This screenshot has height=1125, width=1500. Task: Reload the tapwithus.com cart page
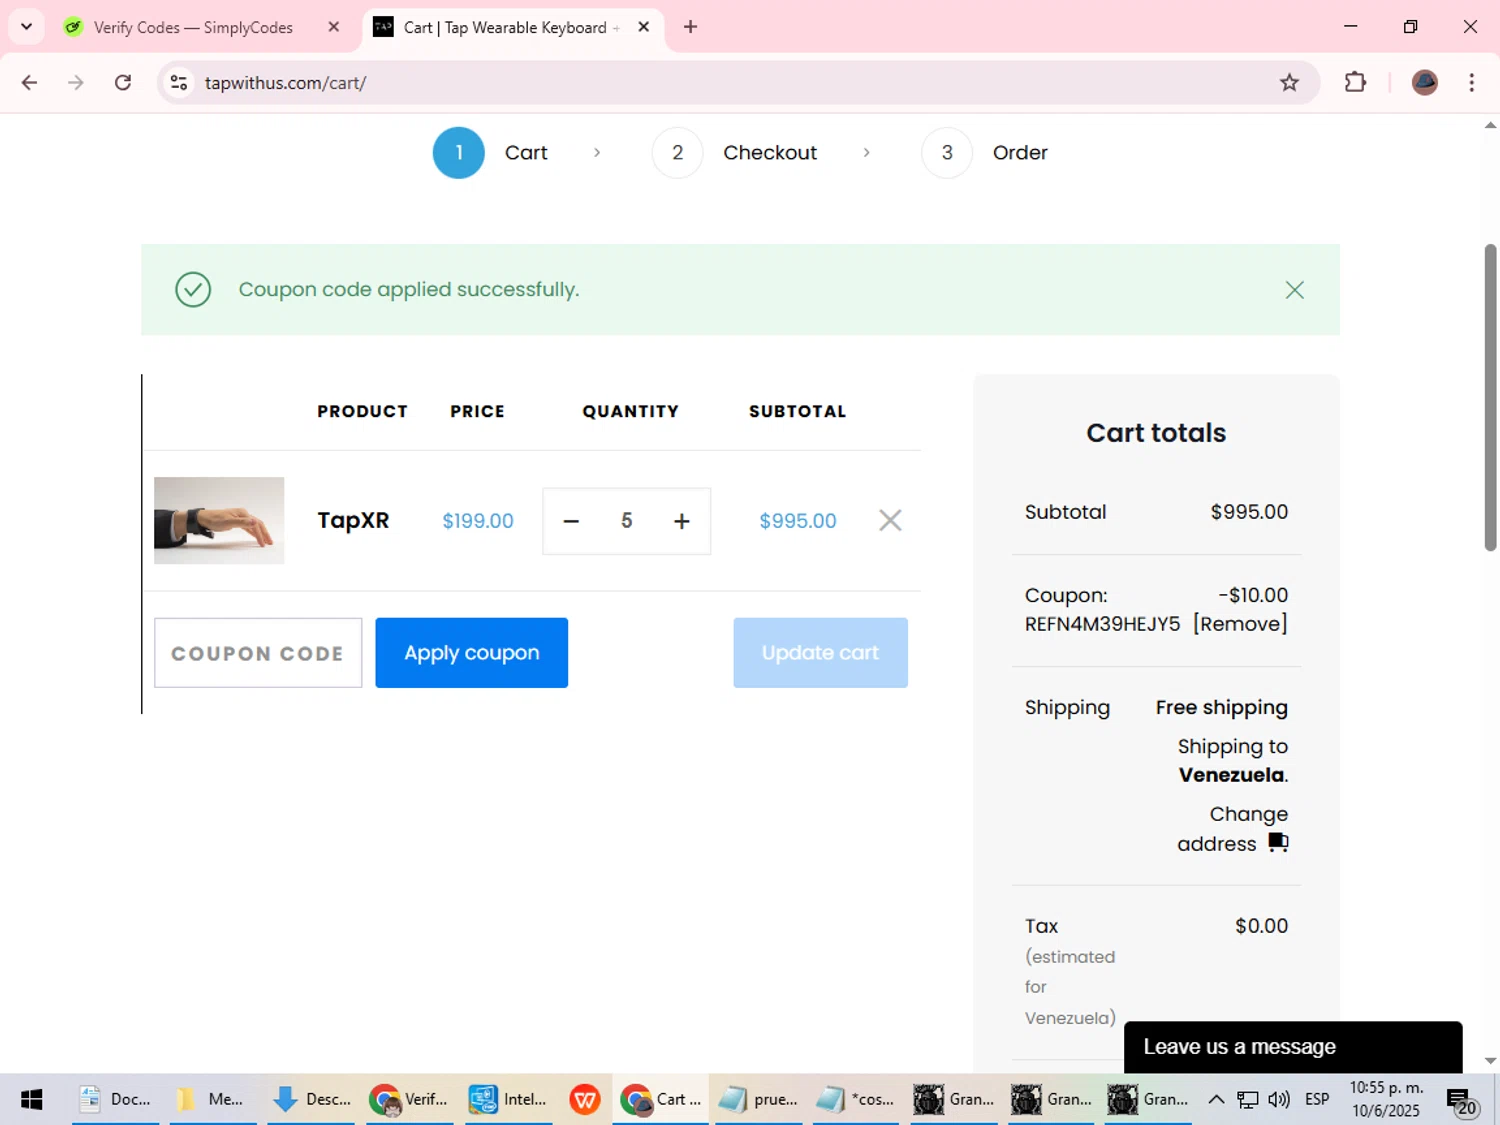click(123, 83)
